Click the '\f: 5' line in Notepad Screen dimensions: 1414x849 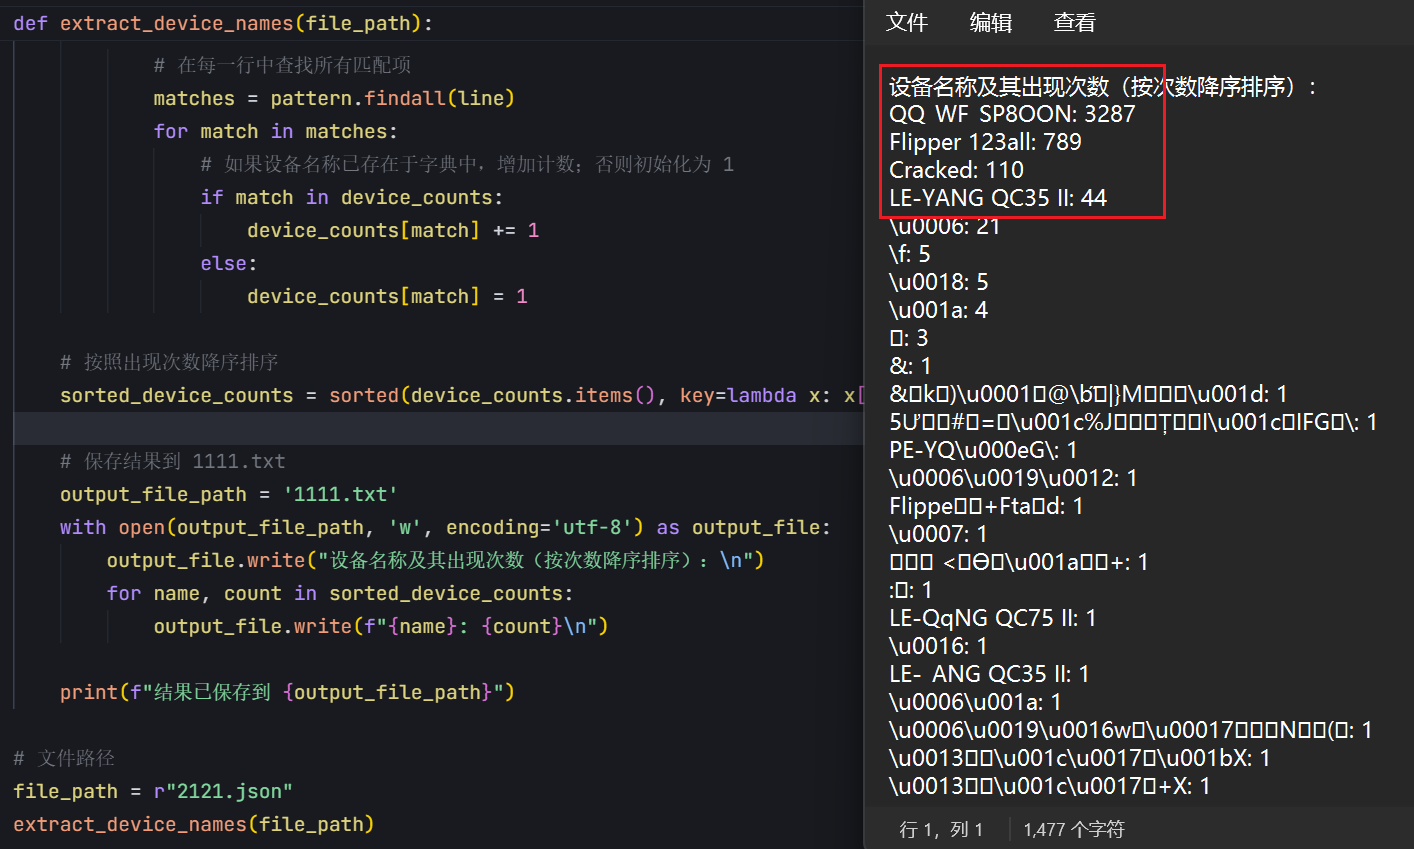910,254
